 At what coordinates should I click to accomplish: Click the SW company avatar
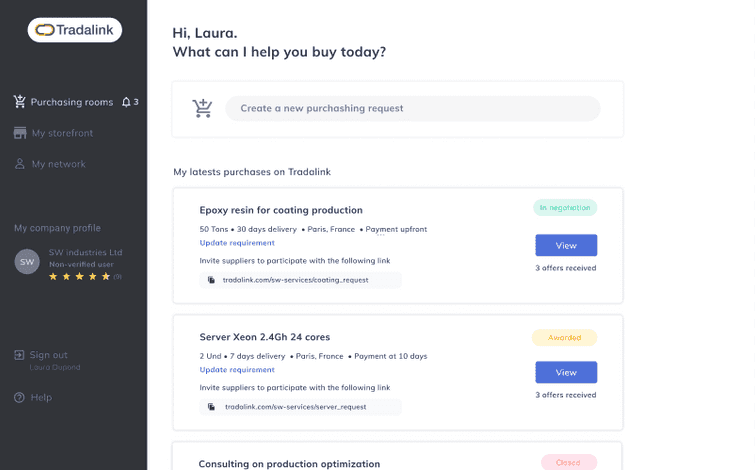(x=27, y=262)
